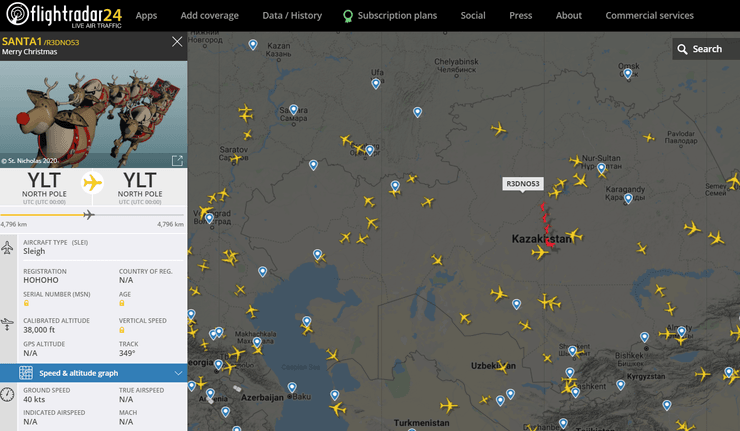Click the Flightradar24 logo
Screen dimensions: 740x431
[65, 16]
